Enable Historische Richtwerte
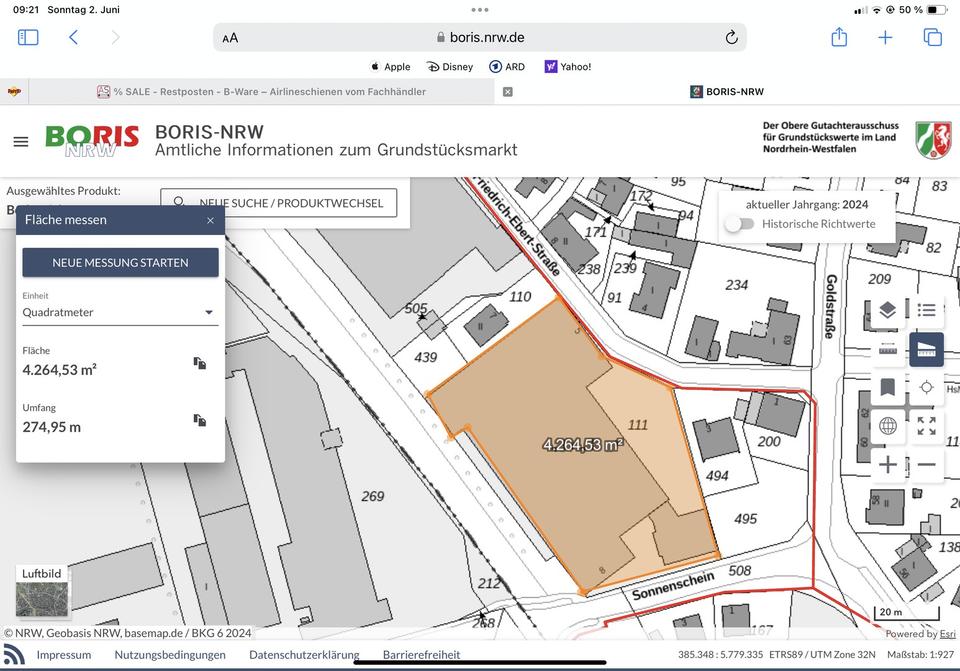960x671 pixels. [x=741, y=224]
